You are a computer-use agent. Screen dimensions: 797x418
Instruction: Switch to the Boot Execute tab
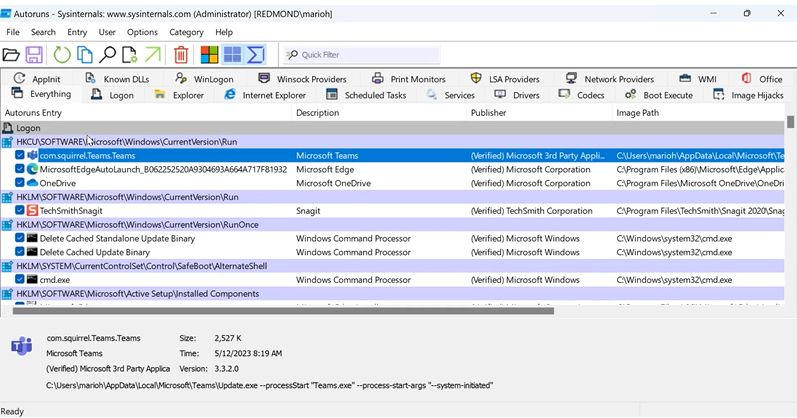[x=659, y=95]
